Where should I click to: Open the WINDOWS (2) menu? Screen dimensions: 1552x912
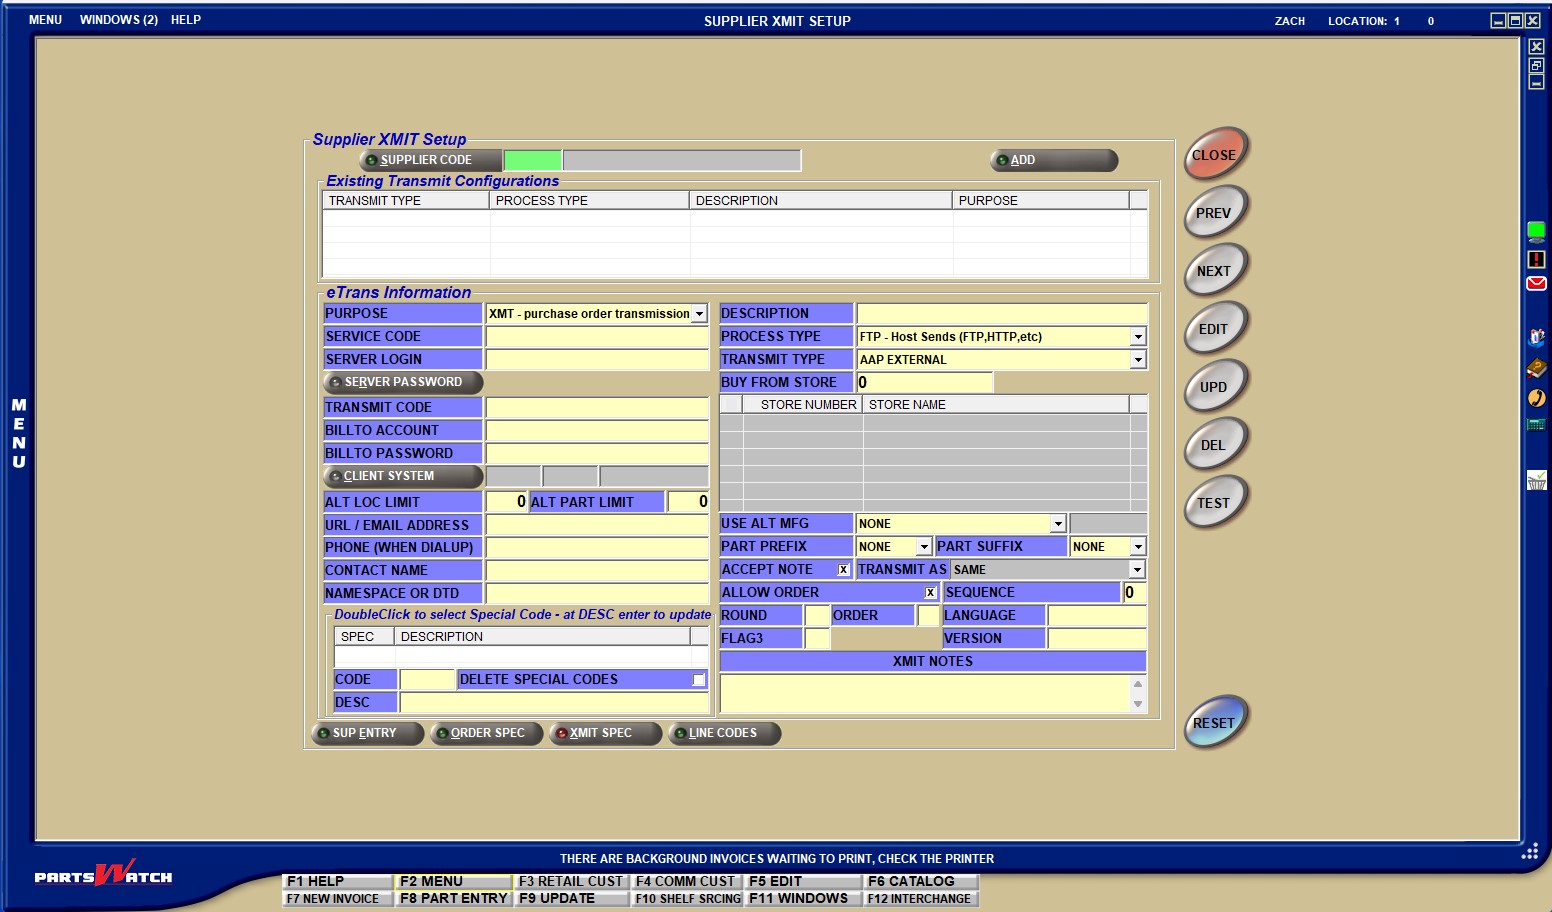[x=119, y=20]
